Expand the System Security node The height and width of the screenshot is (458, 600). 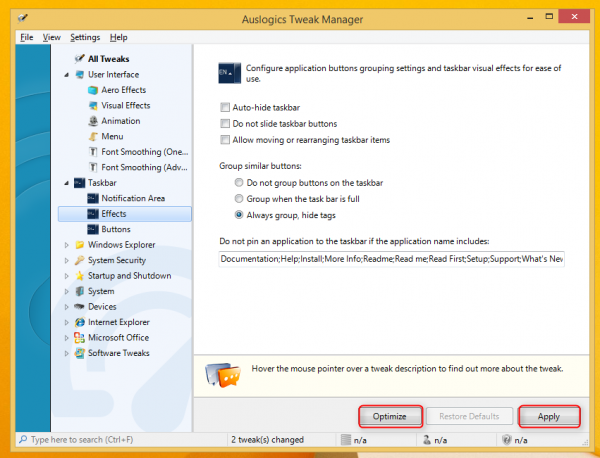tap(67, 261)
